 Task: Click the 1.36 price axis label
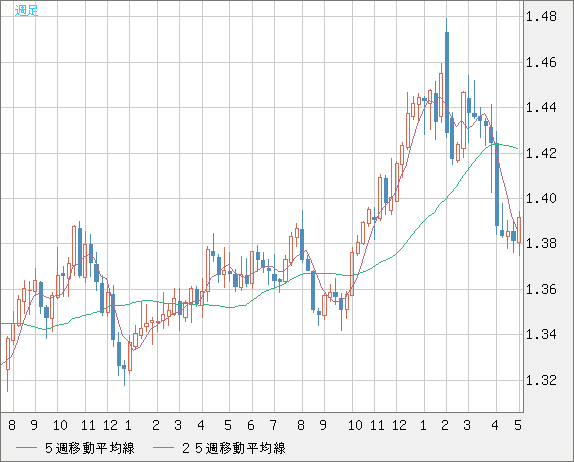pyautogui.click(x=541, y=290)
